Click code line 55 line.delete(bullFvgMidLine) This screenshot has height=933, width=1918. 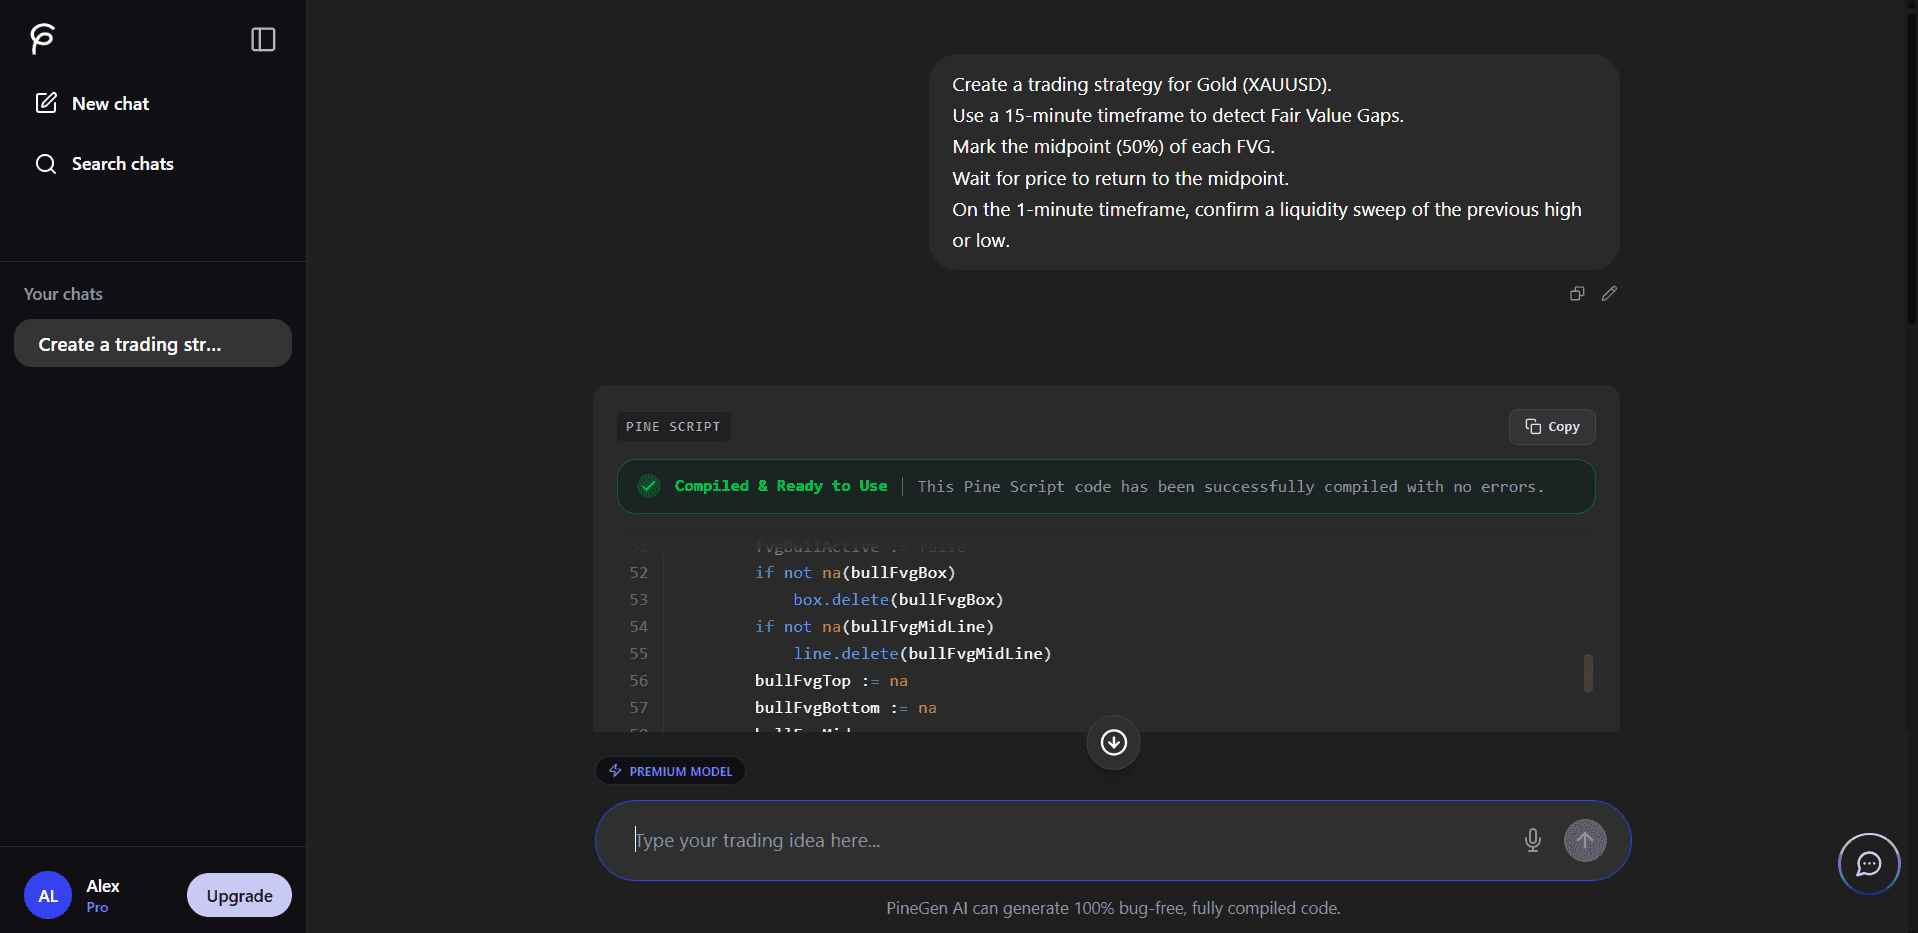[922, 654]
